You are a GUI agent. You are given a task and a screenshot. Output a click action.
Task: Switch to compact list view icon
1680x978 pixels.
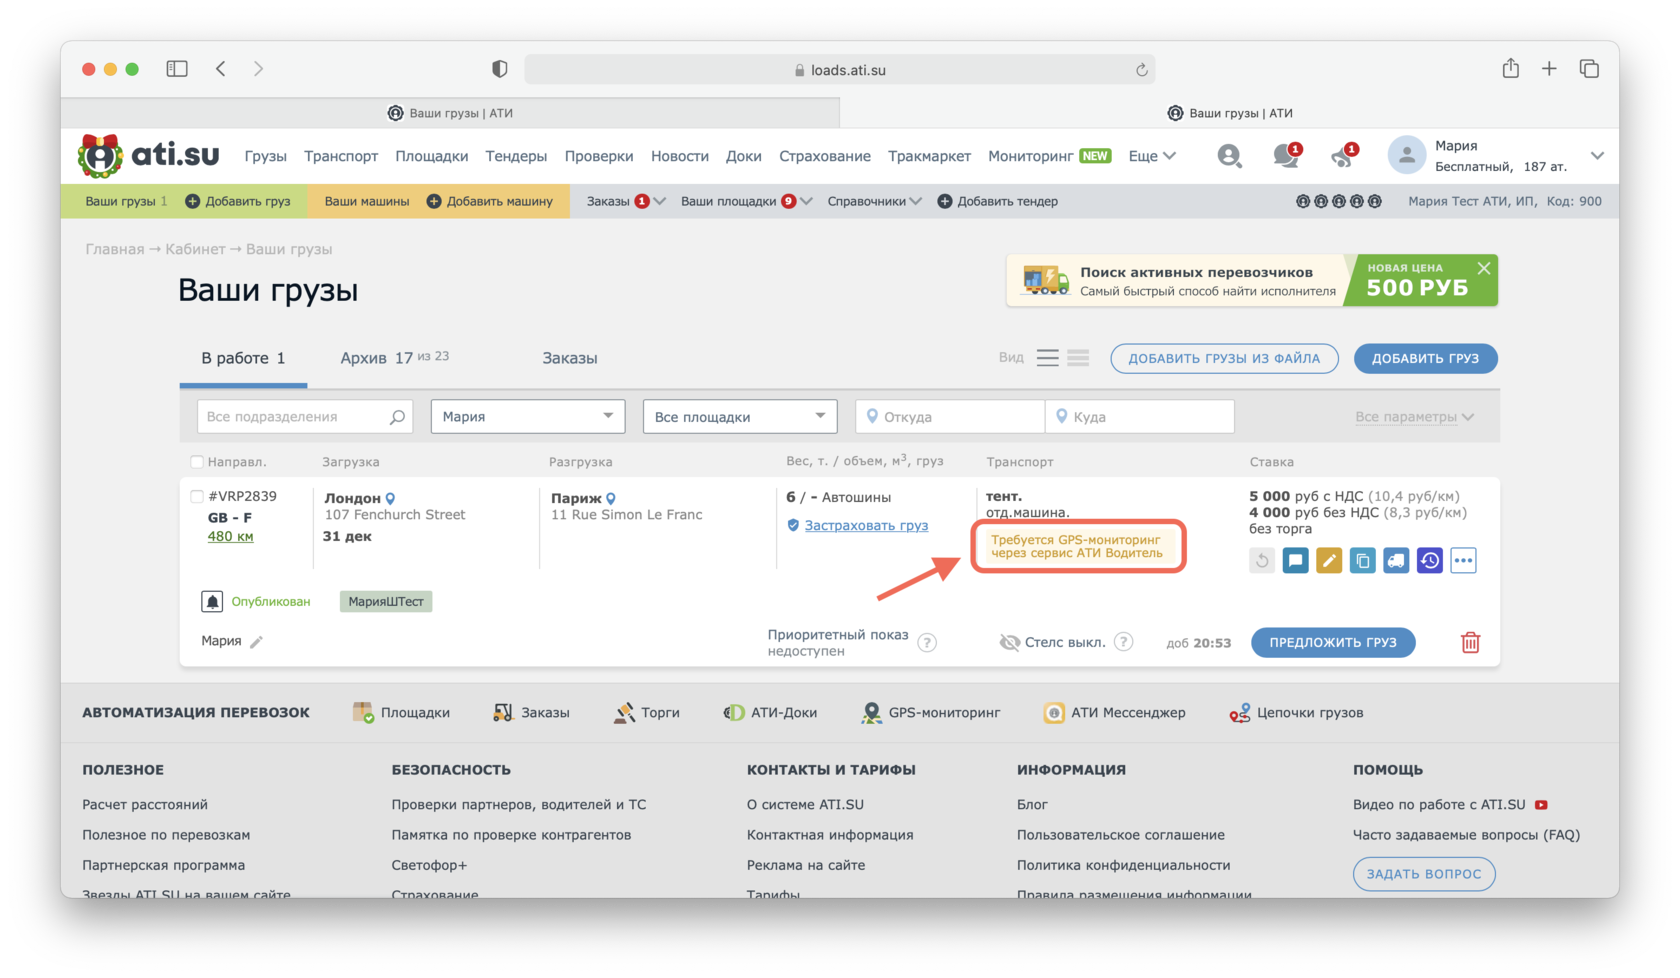(x=1047, y=358)
